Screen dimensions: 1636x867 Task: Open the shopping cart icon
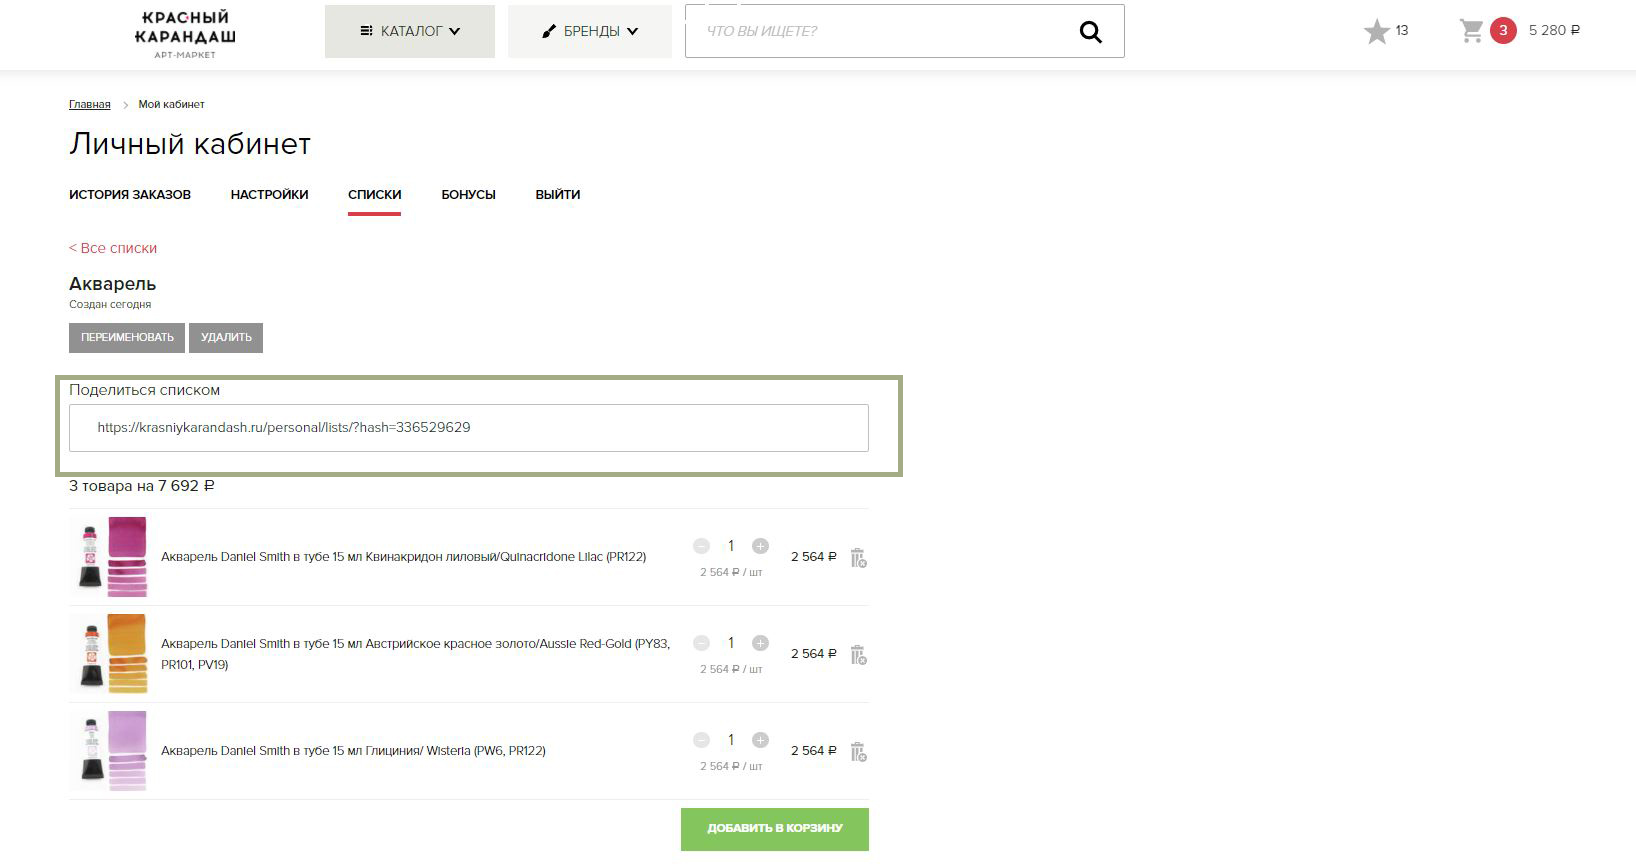pyautogui.click(x=1472, y=31)
